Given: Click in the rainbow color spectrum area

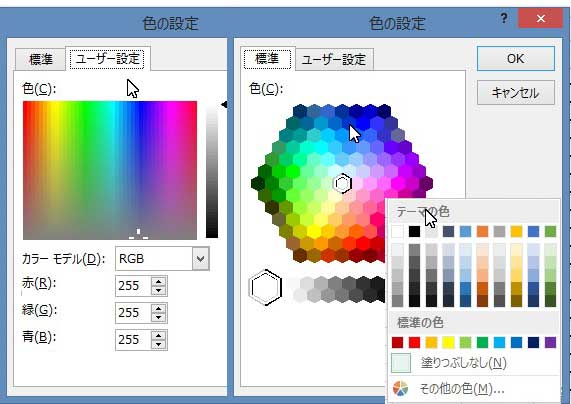Looking at the screenshot, I should pos(110,170).
